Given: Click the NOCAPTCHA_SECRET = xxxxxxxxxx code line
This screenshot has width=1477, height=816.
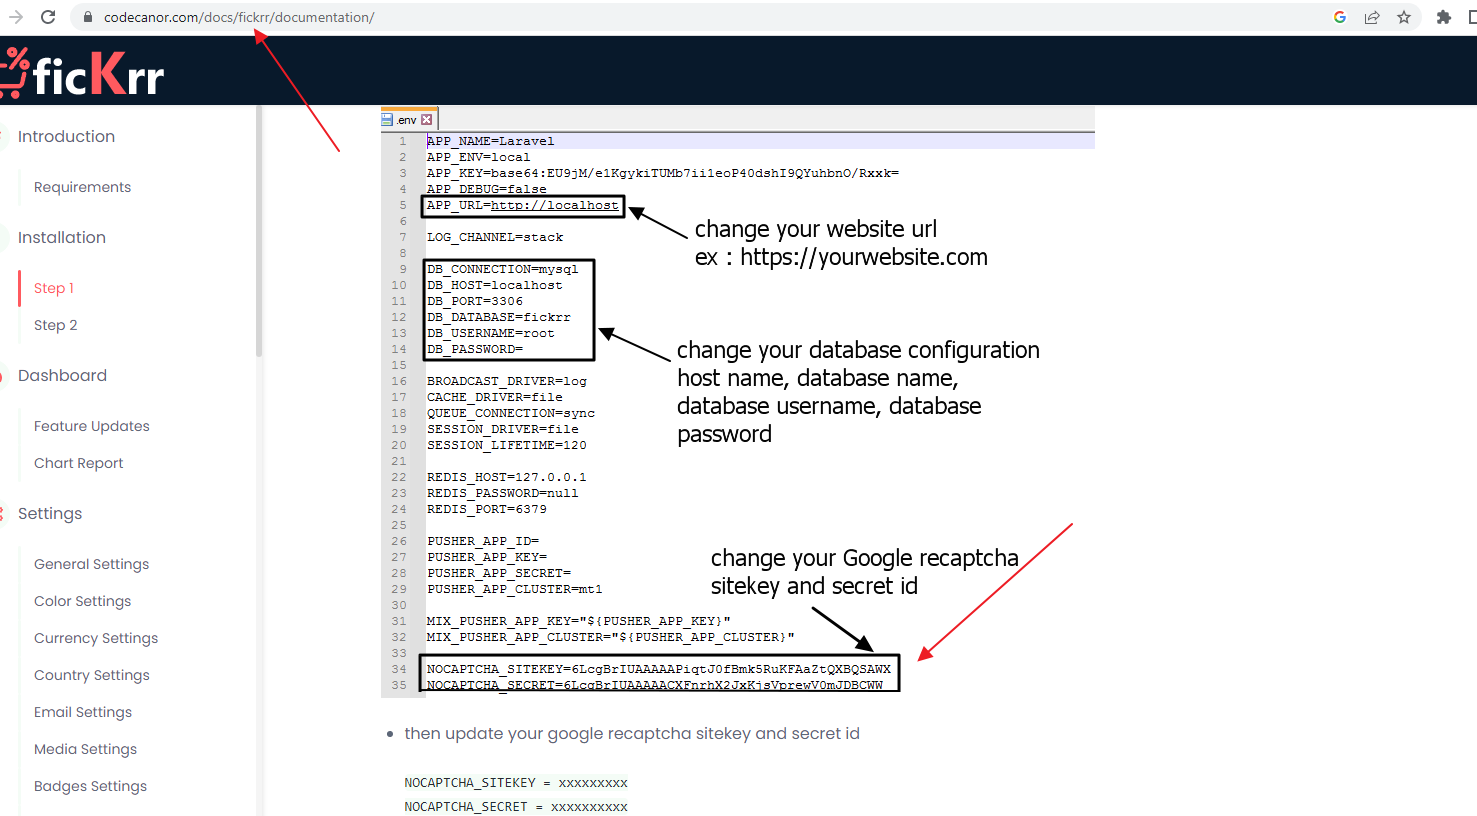Looking at the screenshot, I should (x=516, y=807).
